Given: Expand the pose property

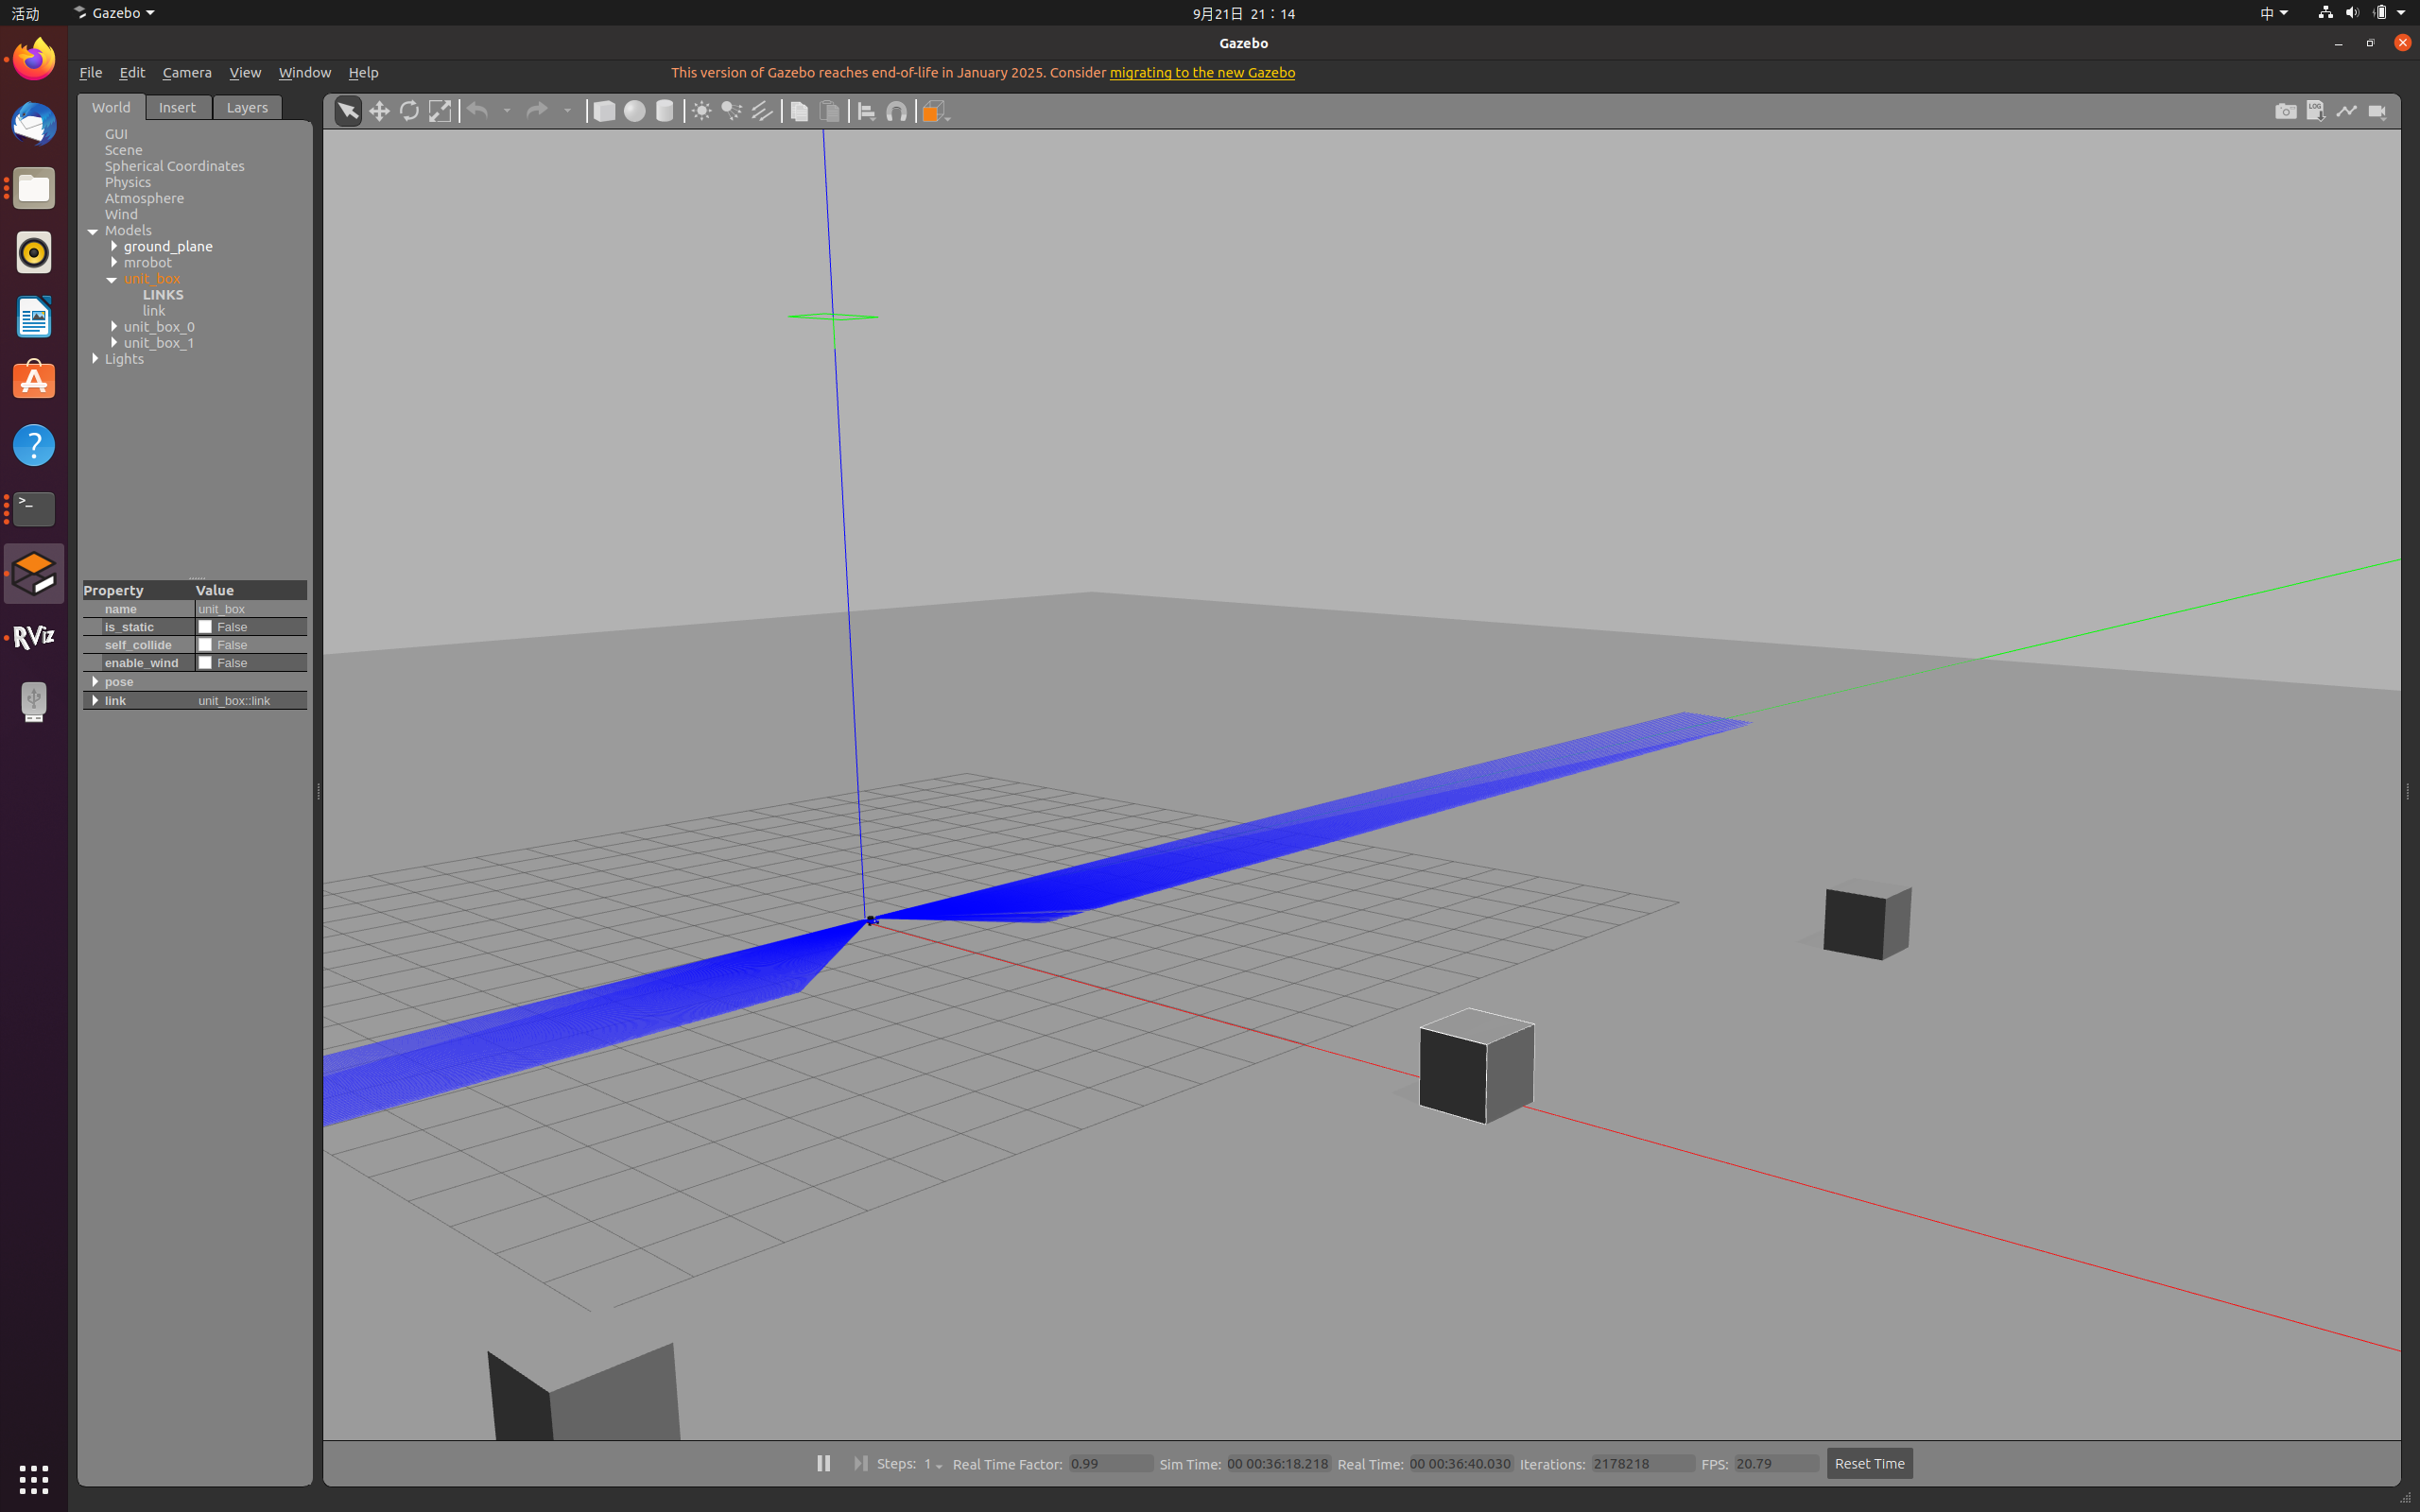Looking at the screenshot, I should 95,682.
